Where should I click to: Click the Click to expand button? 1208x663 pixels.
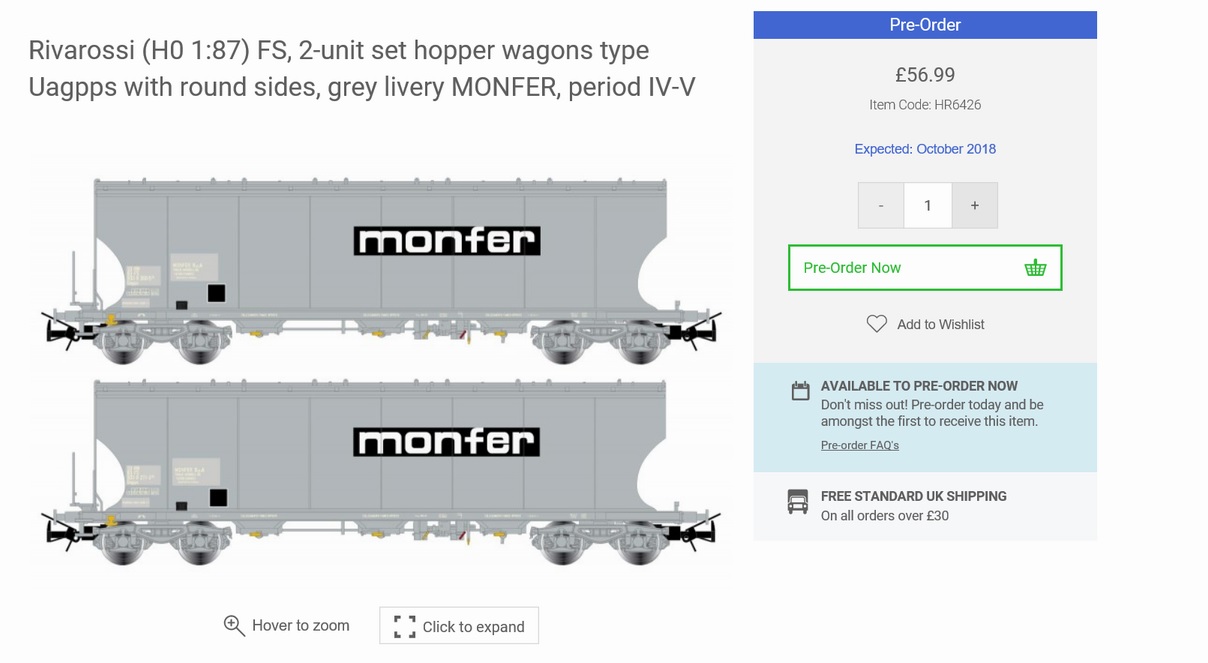coord(459,626)
